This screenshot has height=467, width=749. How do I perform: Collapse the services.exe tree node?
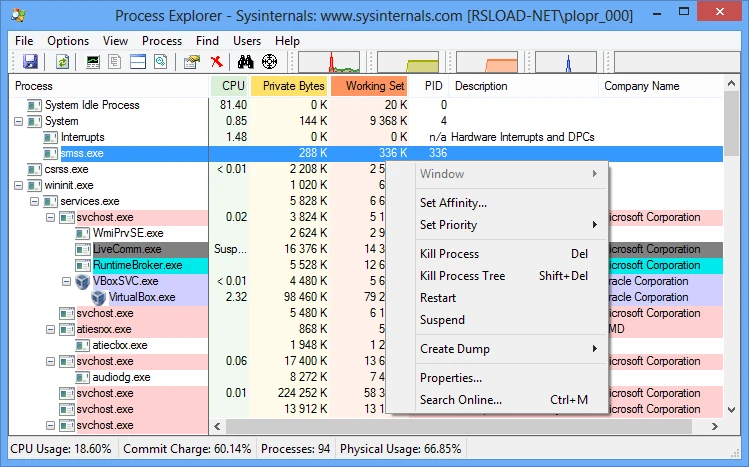coord(36,201)
